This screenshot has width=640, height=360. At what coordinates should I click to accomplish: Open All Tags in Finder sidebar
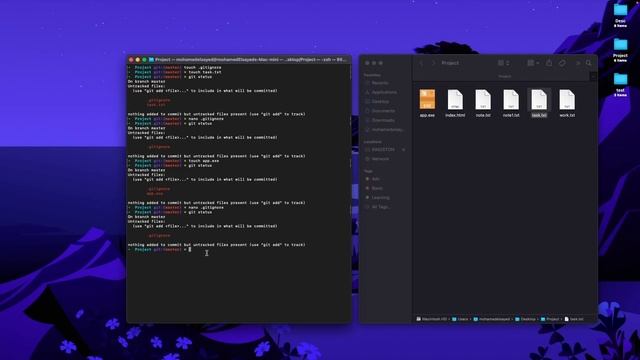[381, 207]
